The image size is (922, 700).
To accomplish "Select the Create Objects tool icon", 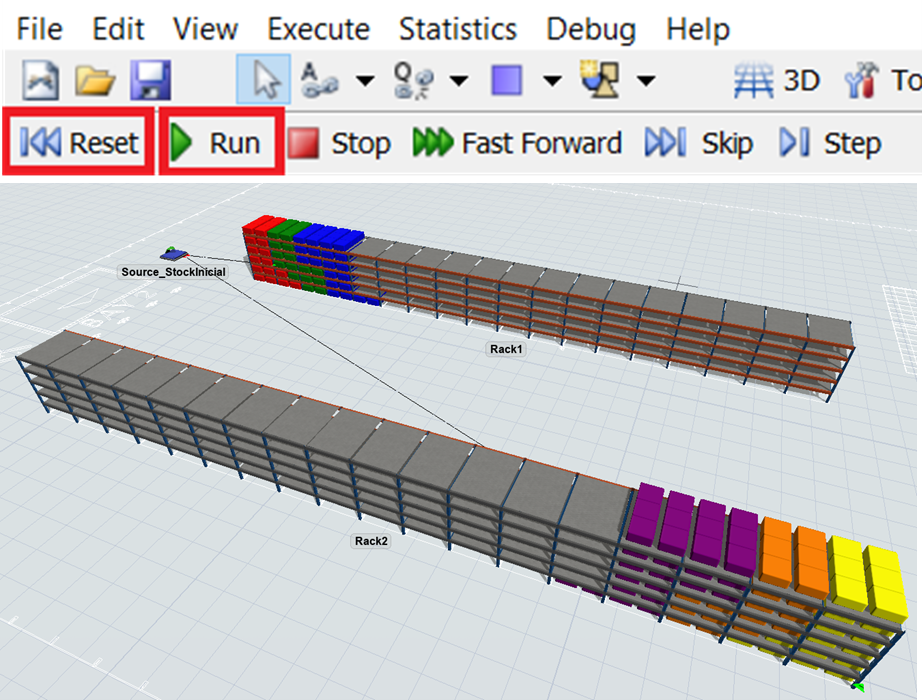I will [x=601, y=81].
